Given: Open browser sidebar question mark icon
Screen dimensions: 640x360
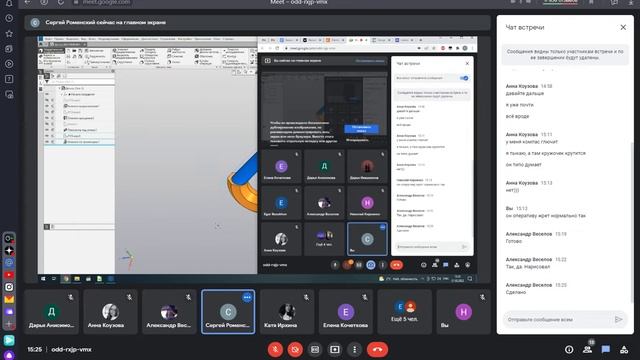Looking at the screenshot, I should [x=9, y=79].
